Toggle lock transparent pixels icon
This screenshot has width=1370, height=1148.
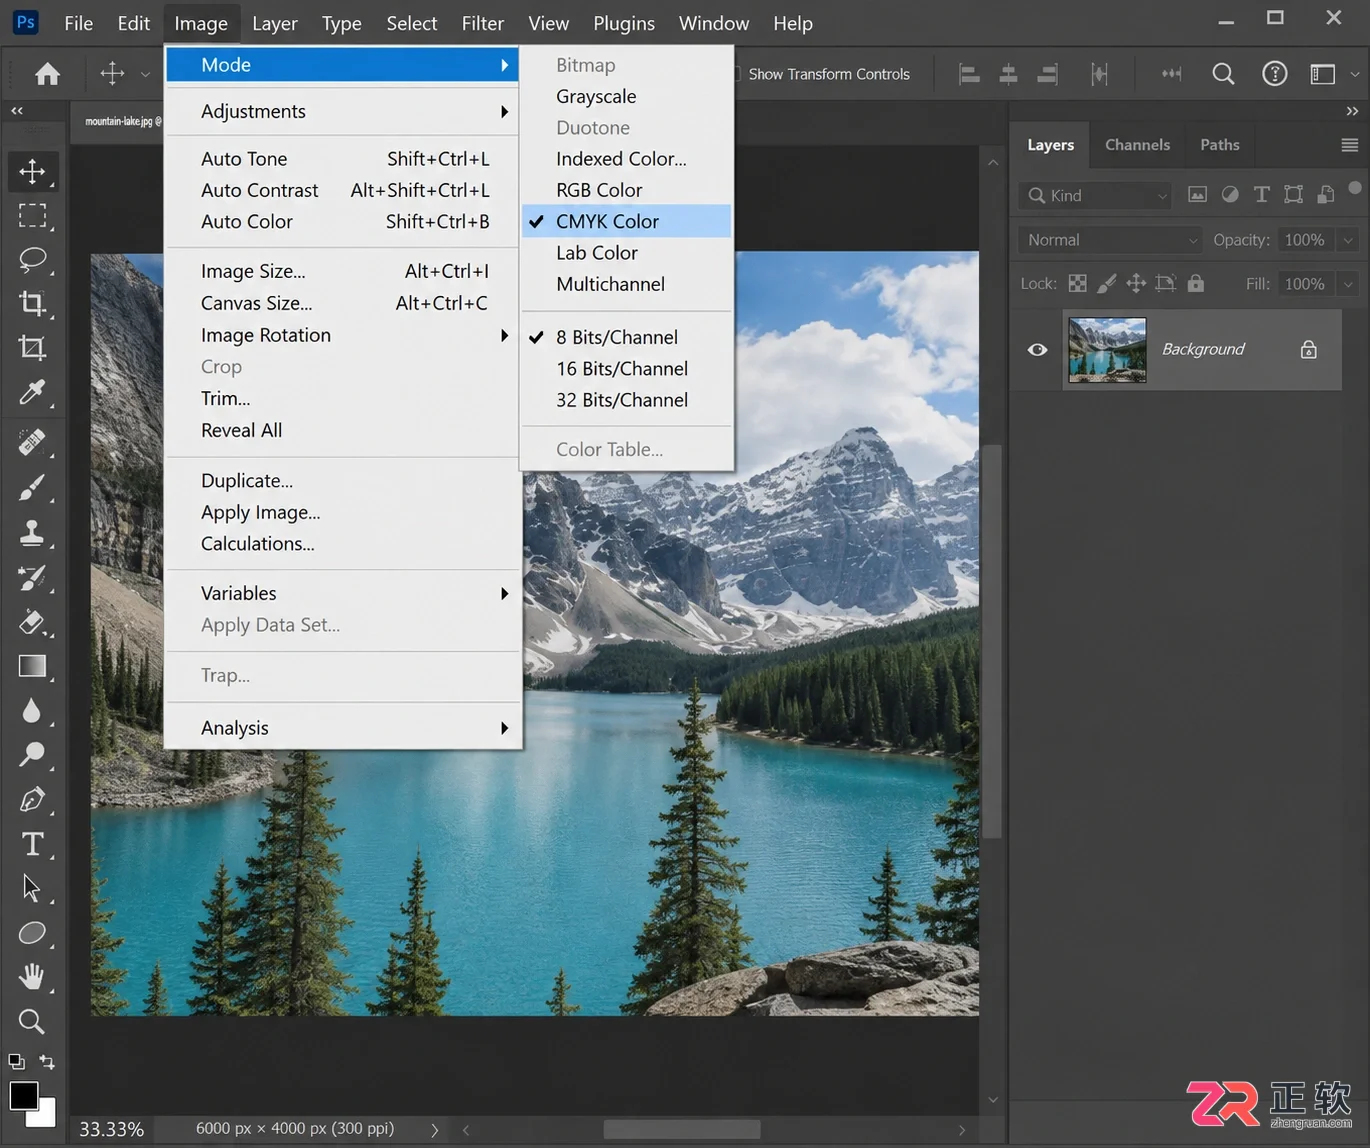point(1077,284)
